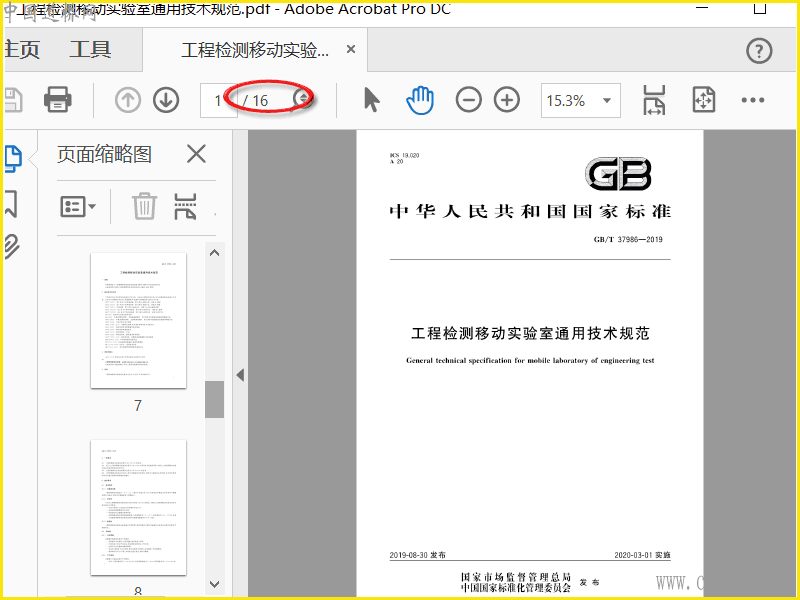Open the more tools ellipsis menu
The image size is (800, 600).
click(753, 100)
